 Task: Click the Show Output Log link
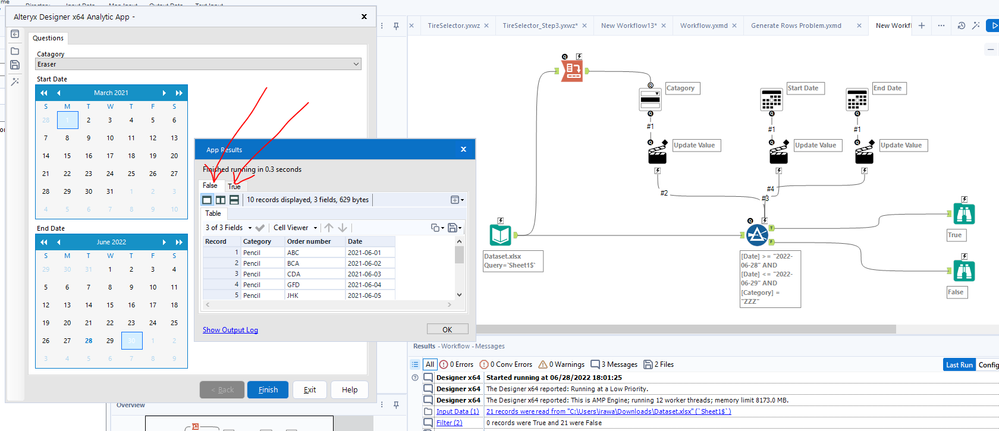point(230,330)
